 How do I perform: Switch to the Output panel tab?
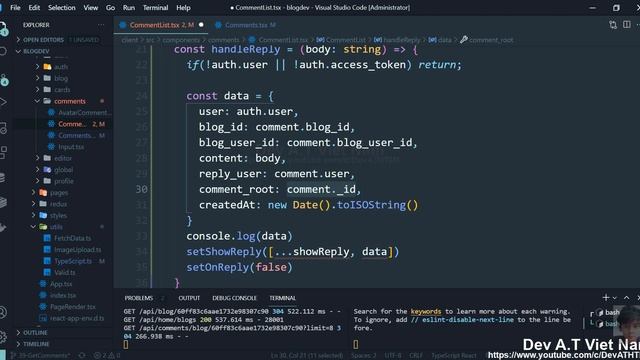[x=189, y=298]
